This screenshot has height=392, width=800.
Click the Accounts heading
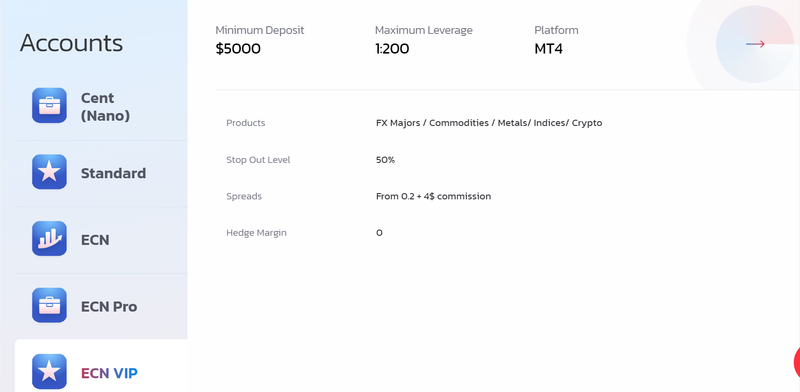click(71, 43)
